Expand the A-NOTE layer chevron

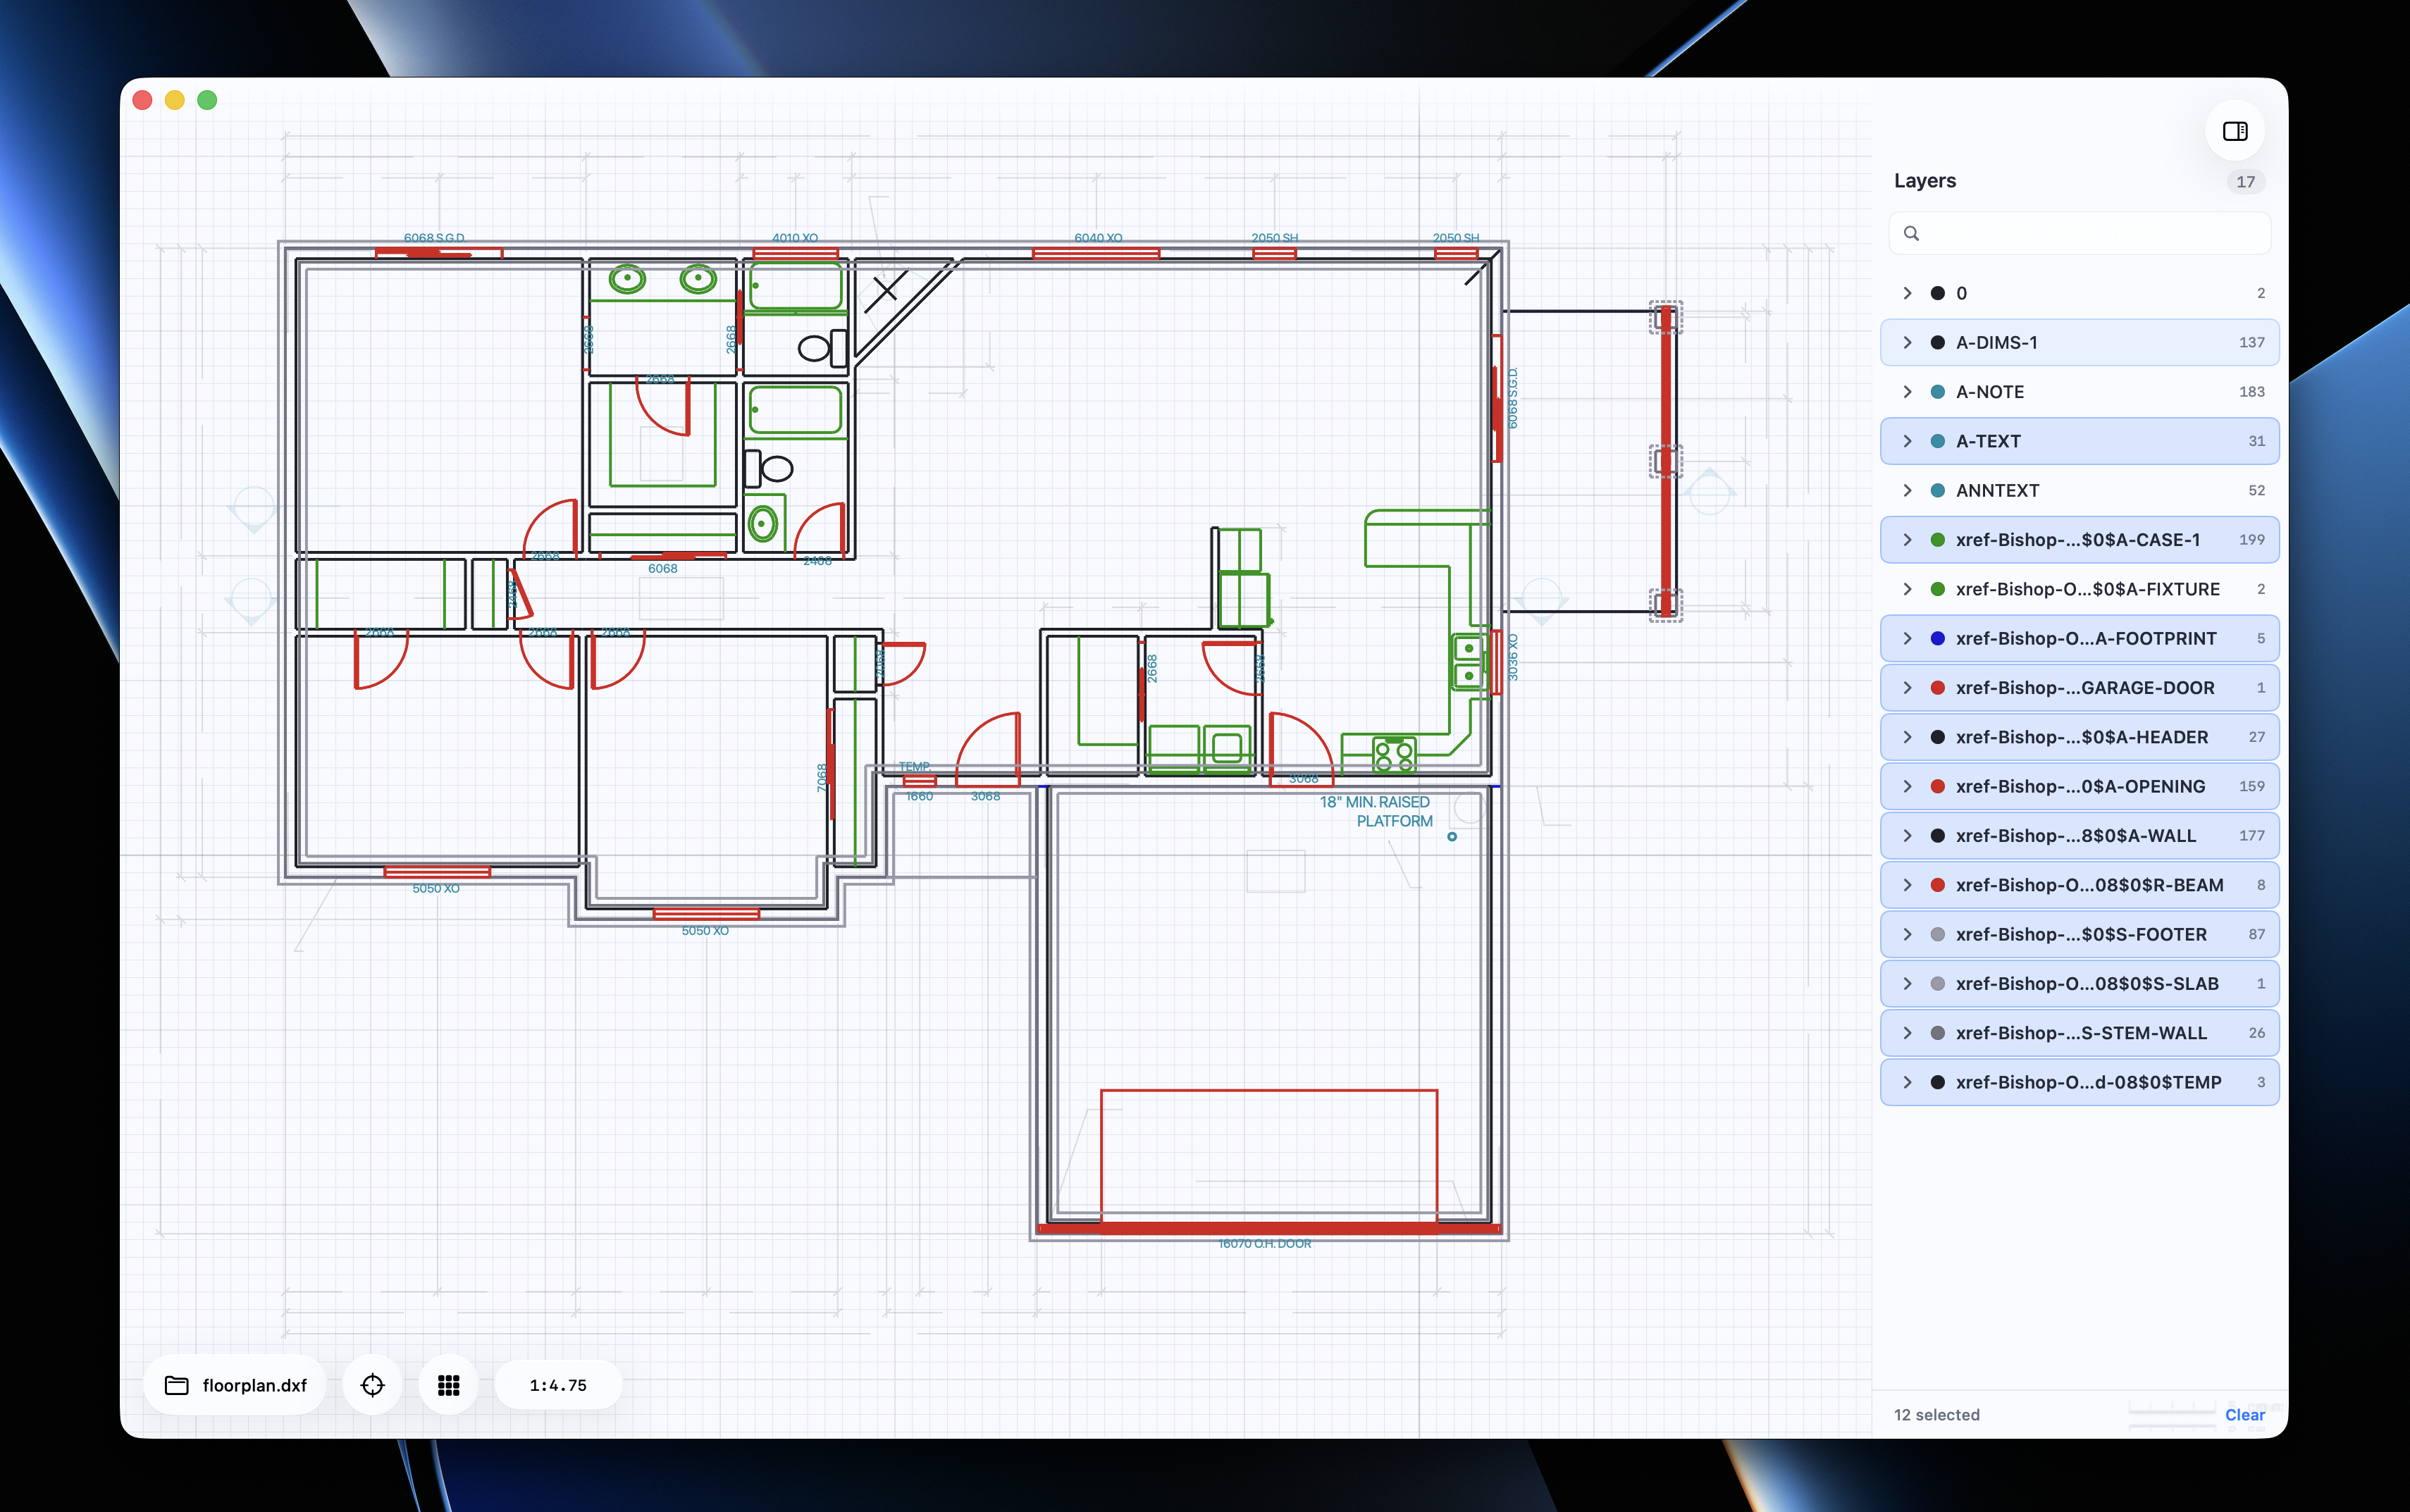[x=1907, y=392]
